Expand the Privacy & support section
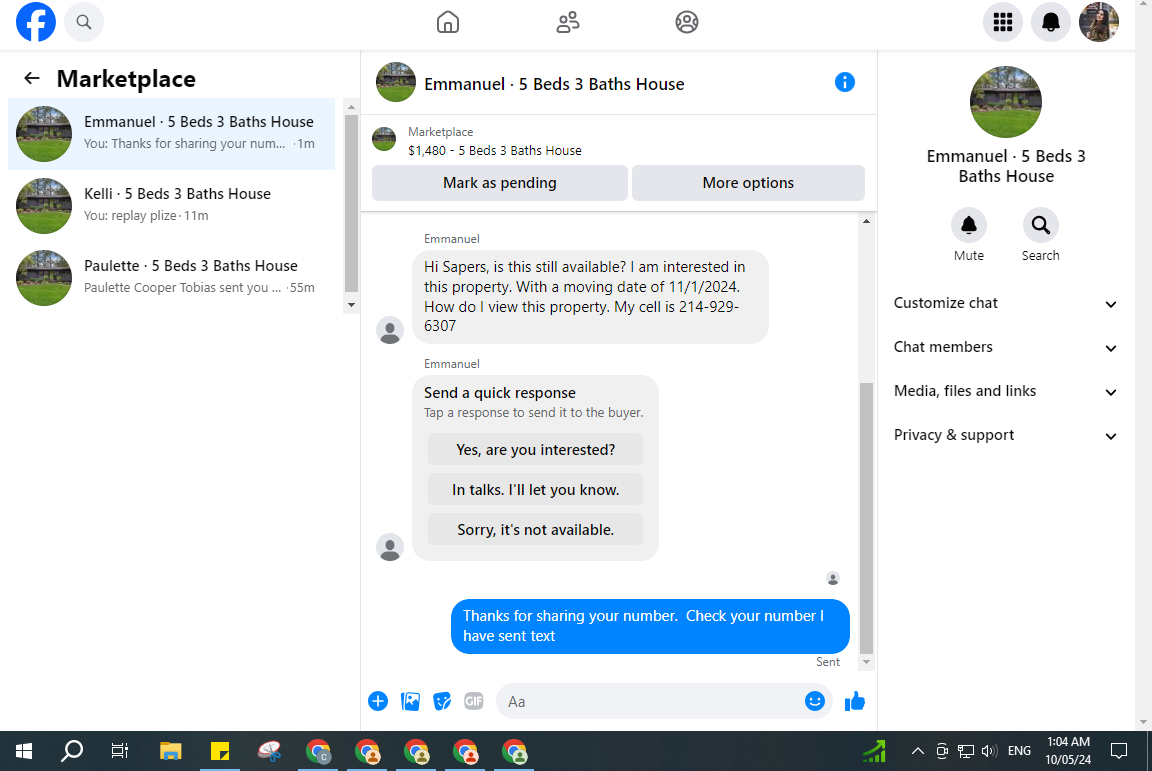Image resolution: width=1152 pixels, height=771 pixels. [1005, 436]
